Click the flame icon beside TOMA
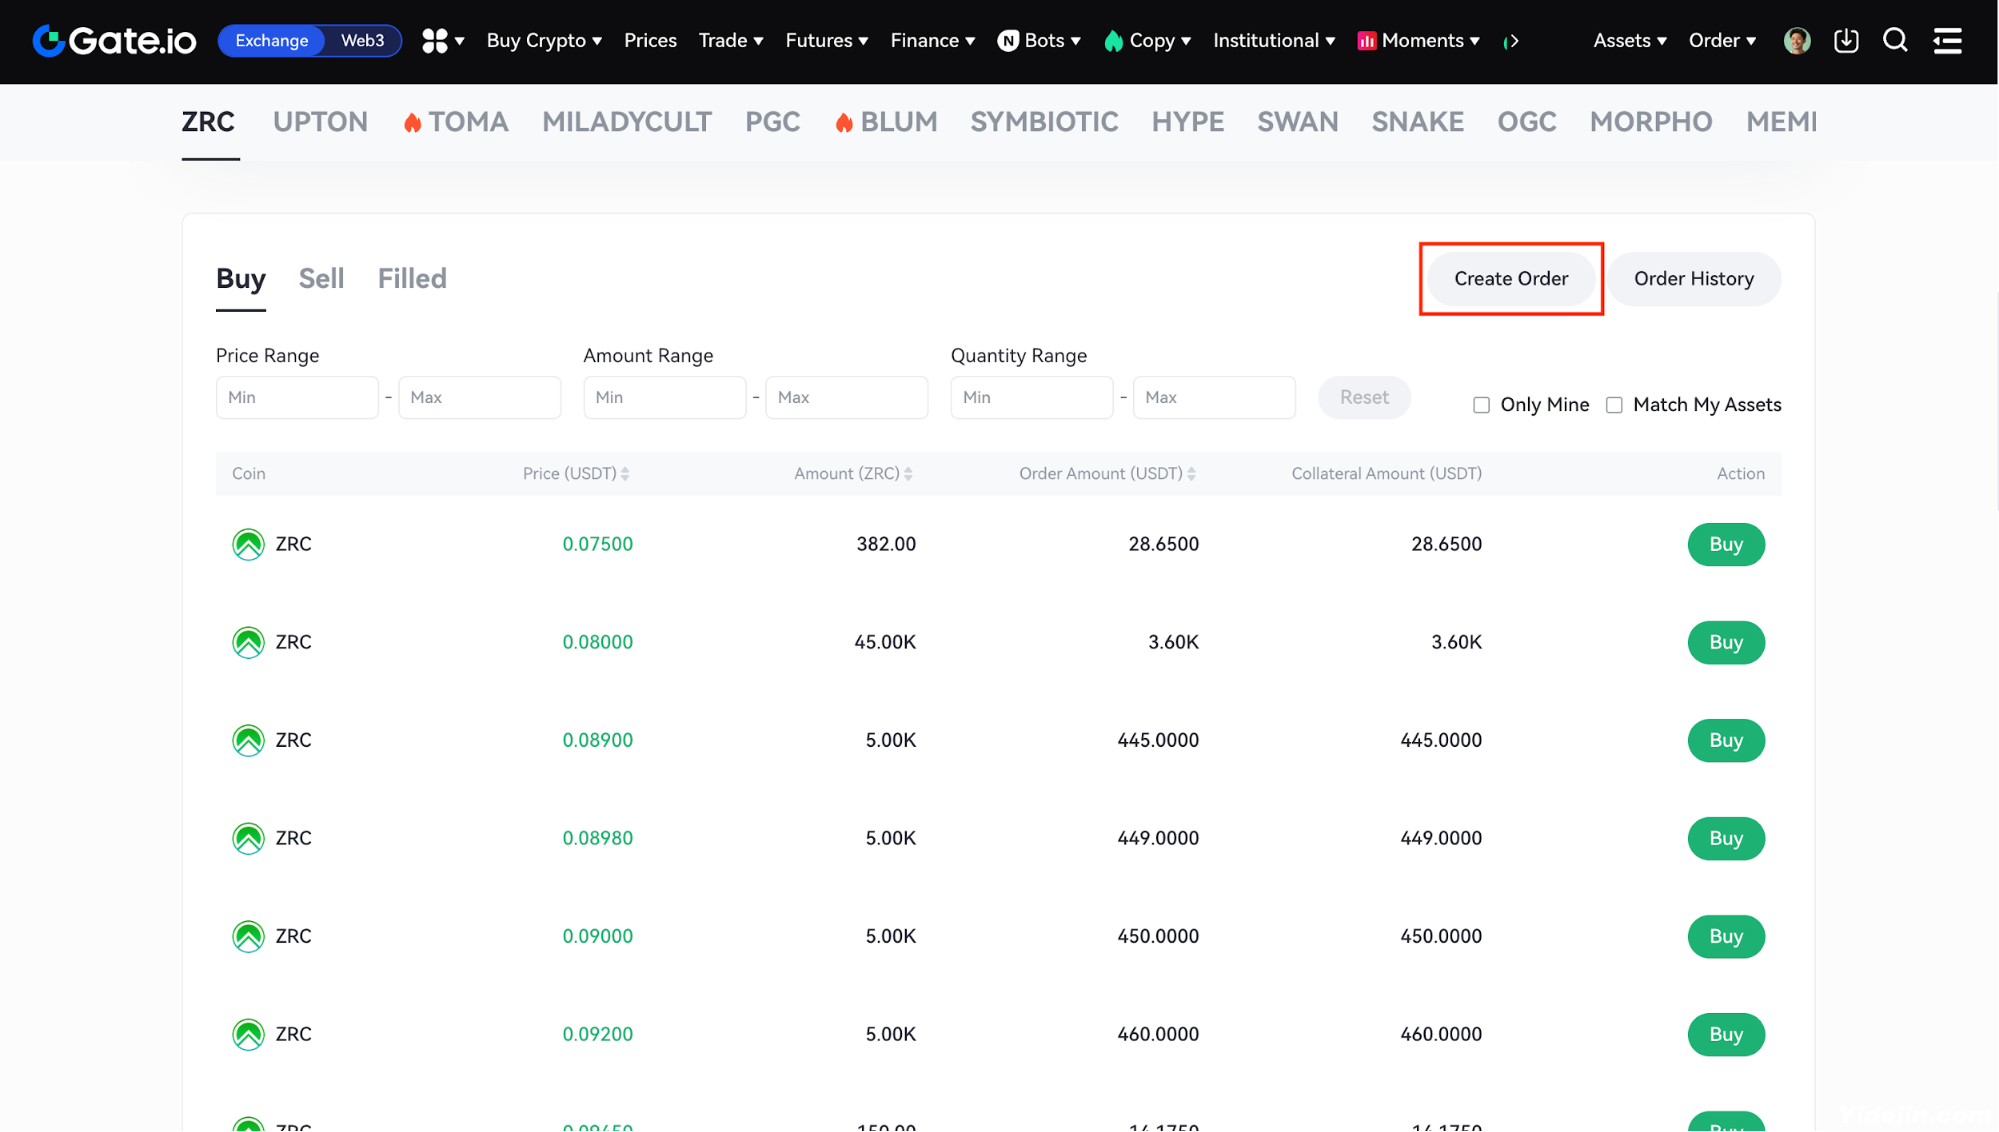 (x=412, y=122)
